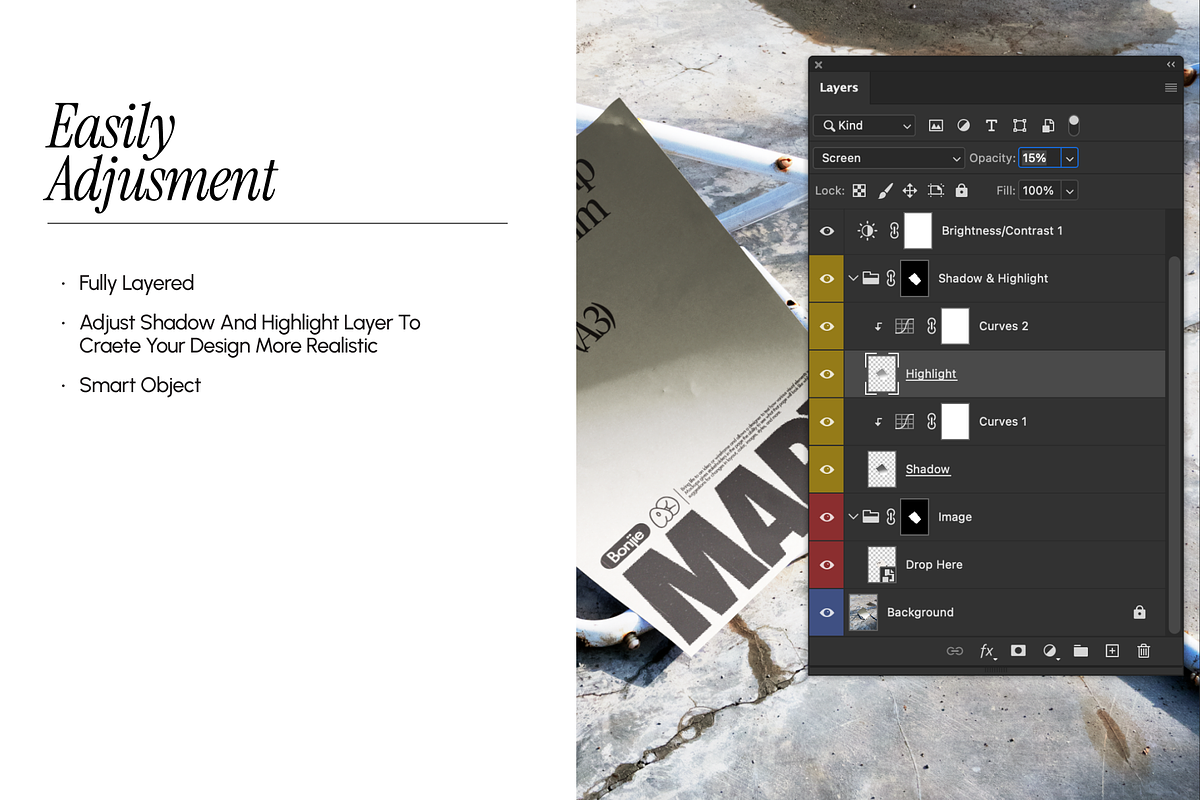1200x800 pixels.
Task: Filter layers by adjustment layer icon
Action: [963, 126]
